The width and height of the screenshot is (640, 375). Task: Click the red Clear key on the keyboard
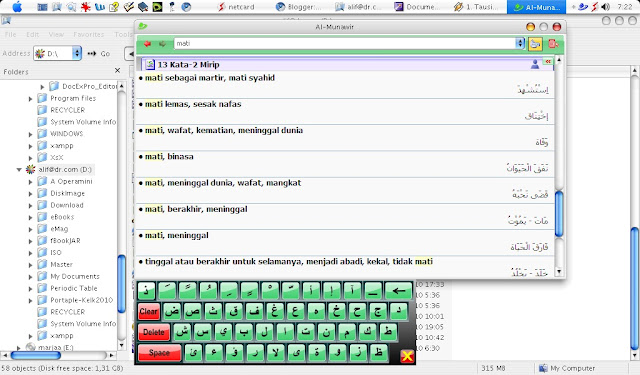click(x=149, y=312)
